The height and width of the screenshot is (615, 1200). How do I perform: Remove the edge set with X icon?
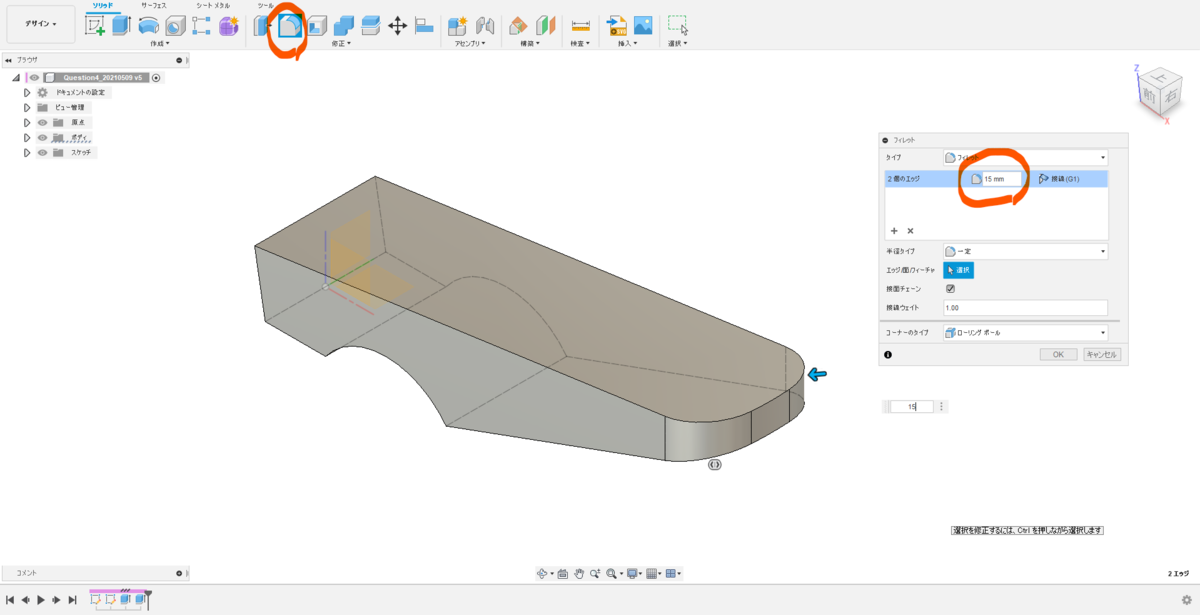[x=910, y=230]
